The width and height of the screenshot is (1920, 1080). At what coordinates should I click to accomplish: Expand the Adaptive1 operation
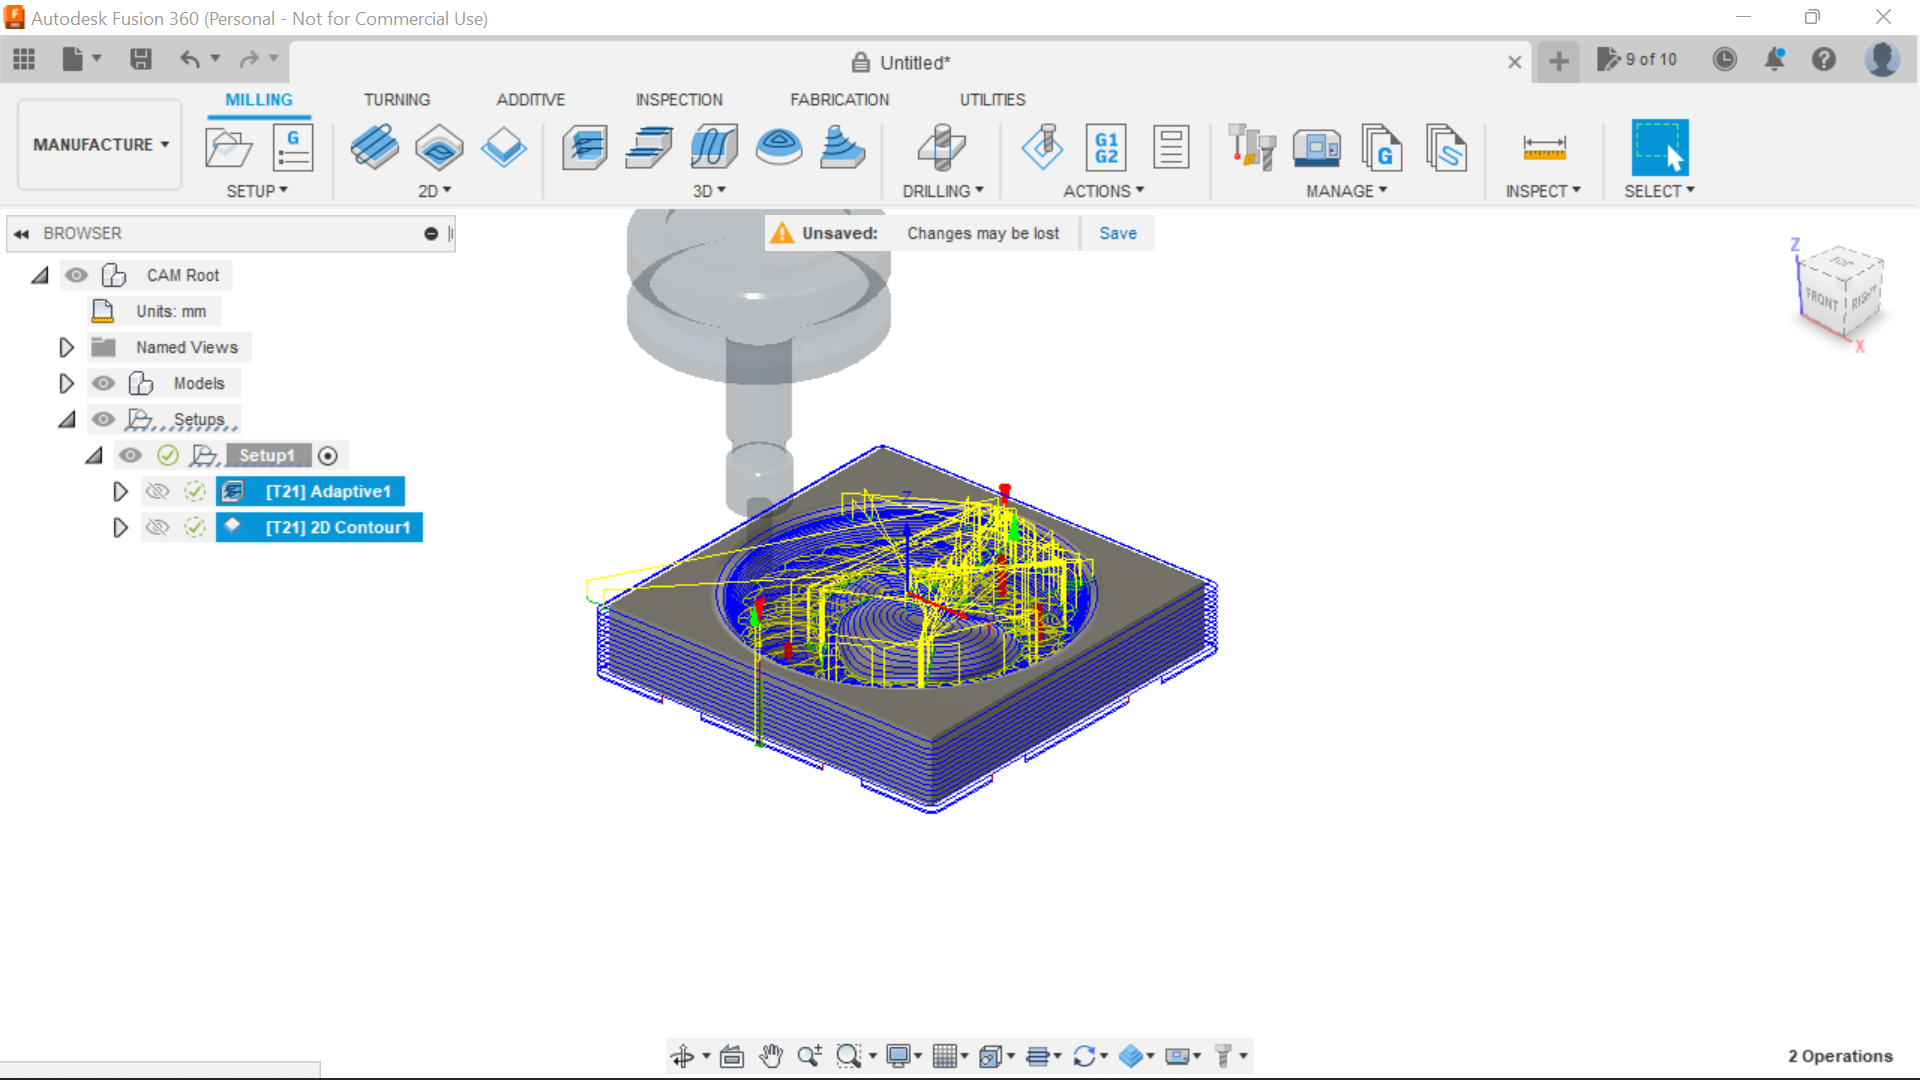coord(120,491)
